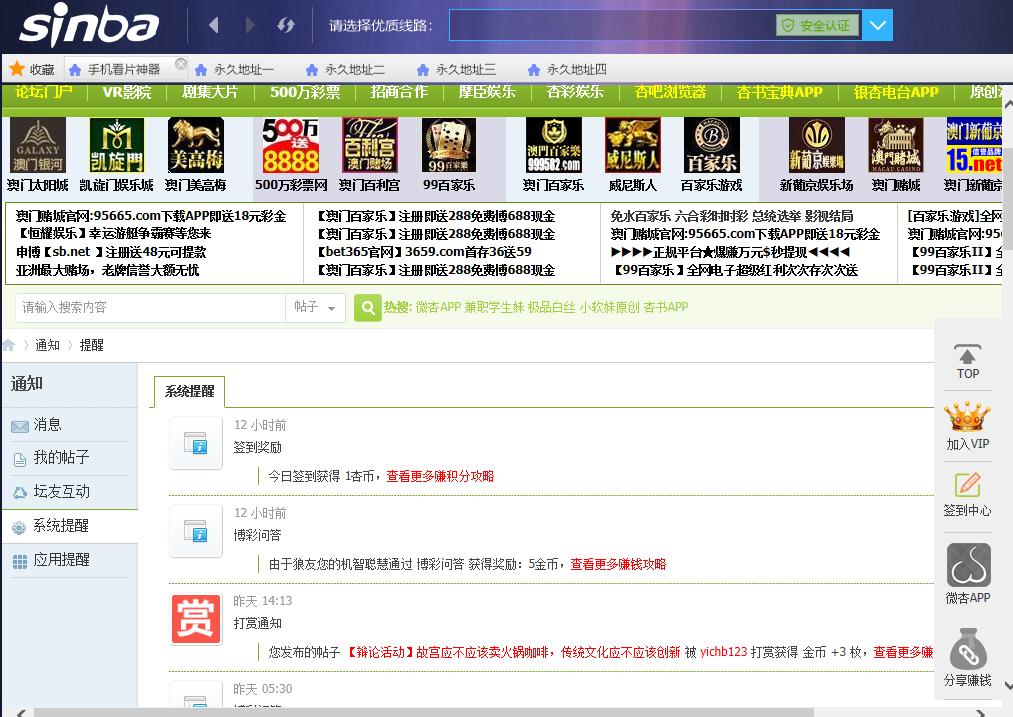The width and height of the screenshot is (1013, 717).
Task: Click the 百家乐游戏 B logo
Action: pos(711,145)
